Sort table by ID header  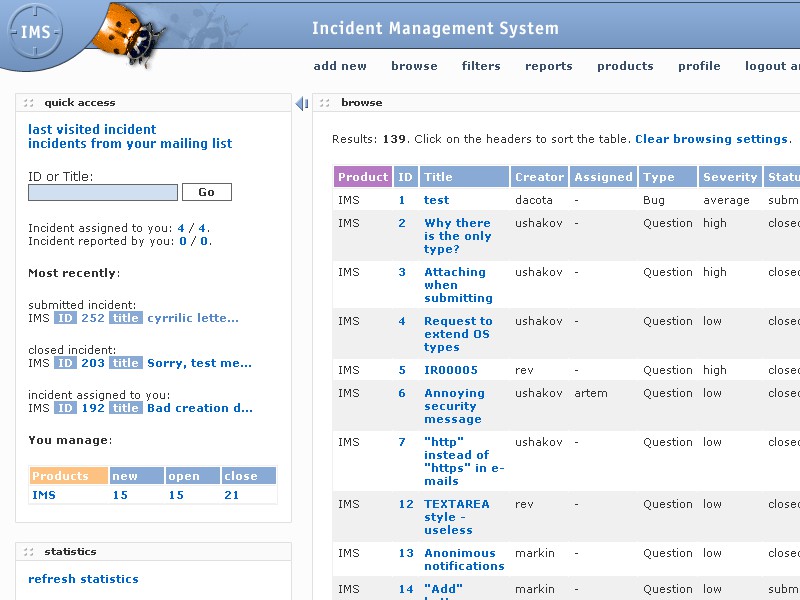[406, 177]
